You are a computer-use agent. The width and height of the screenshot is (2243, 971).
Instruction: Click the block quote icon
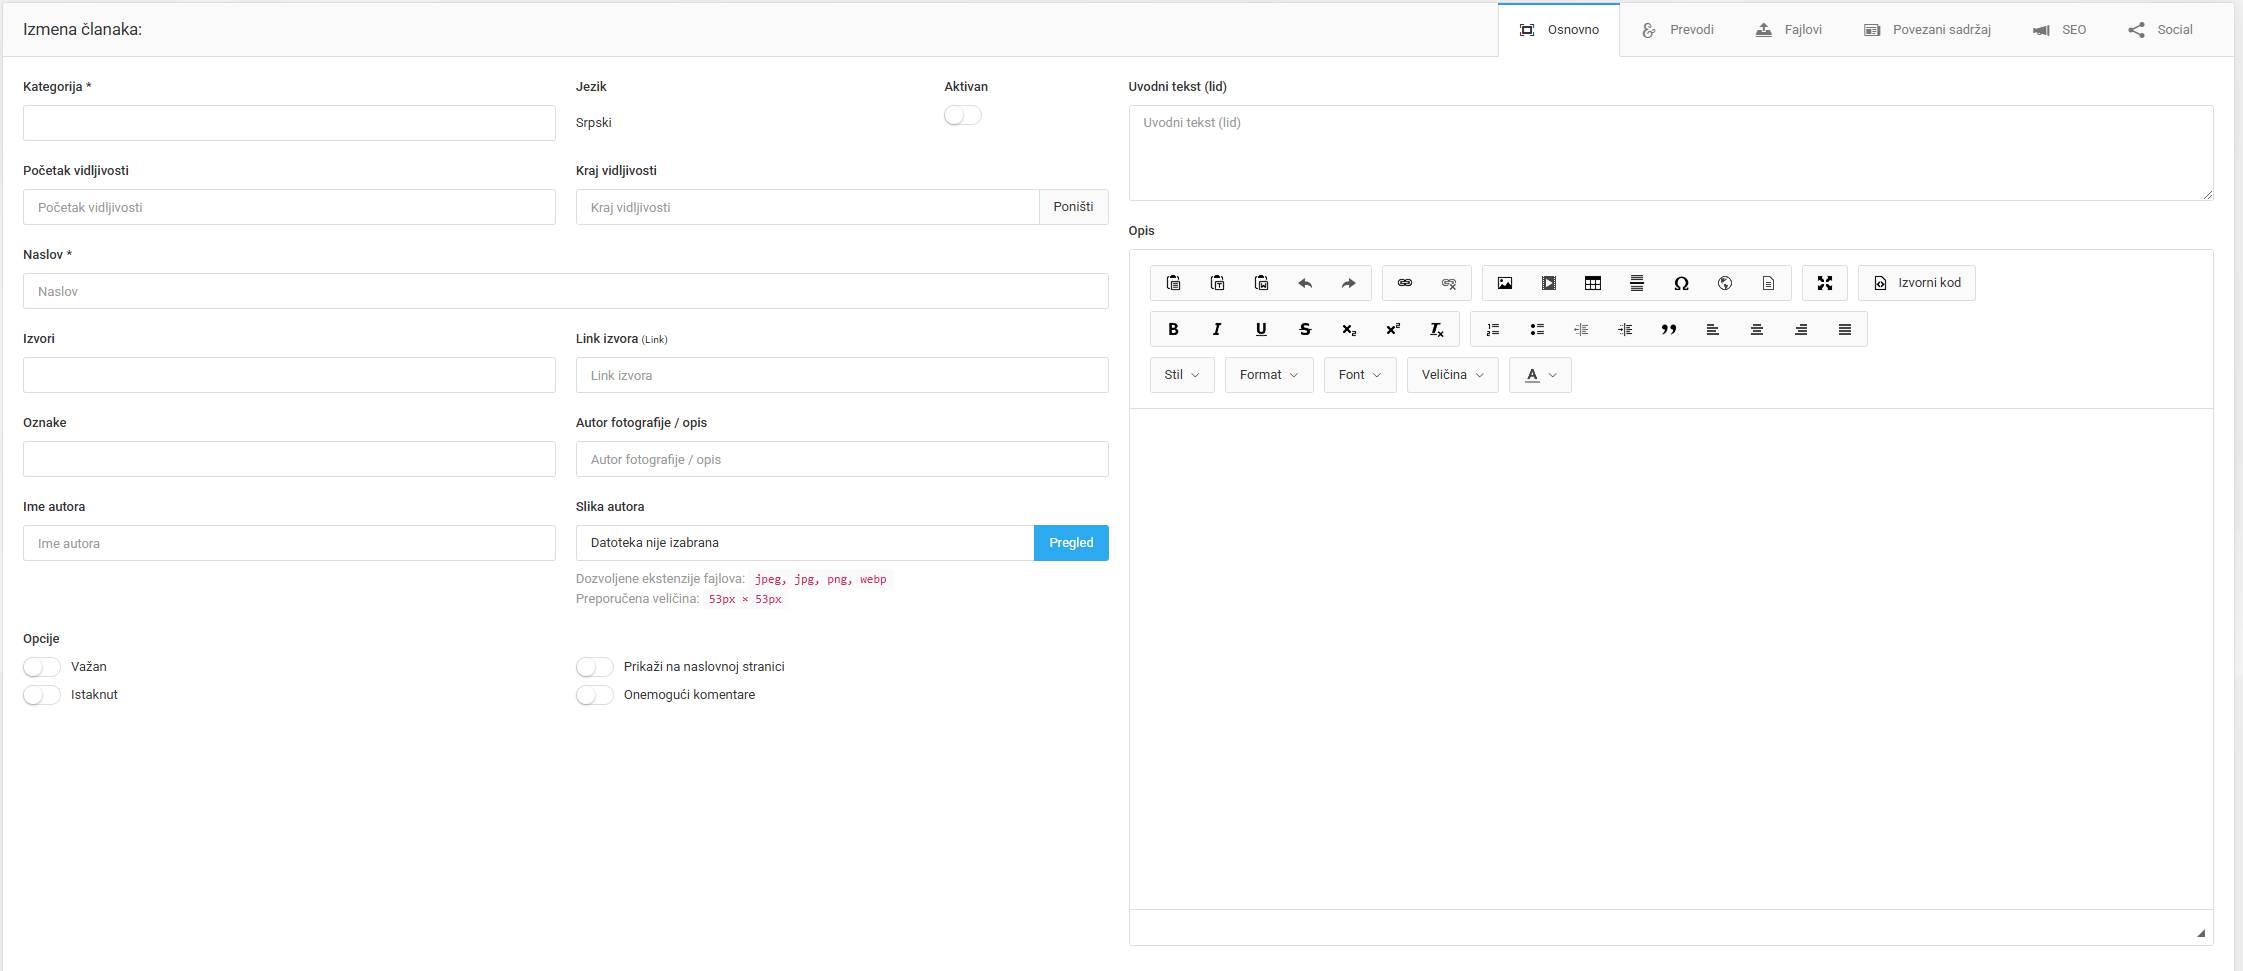(1668, 329)
